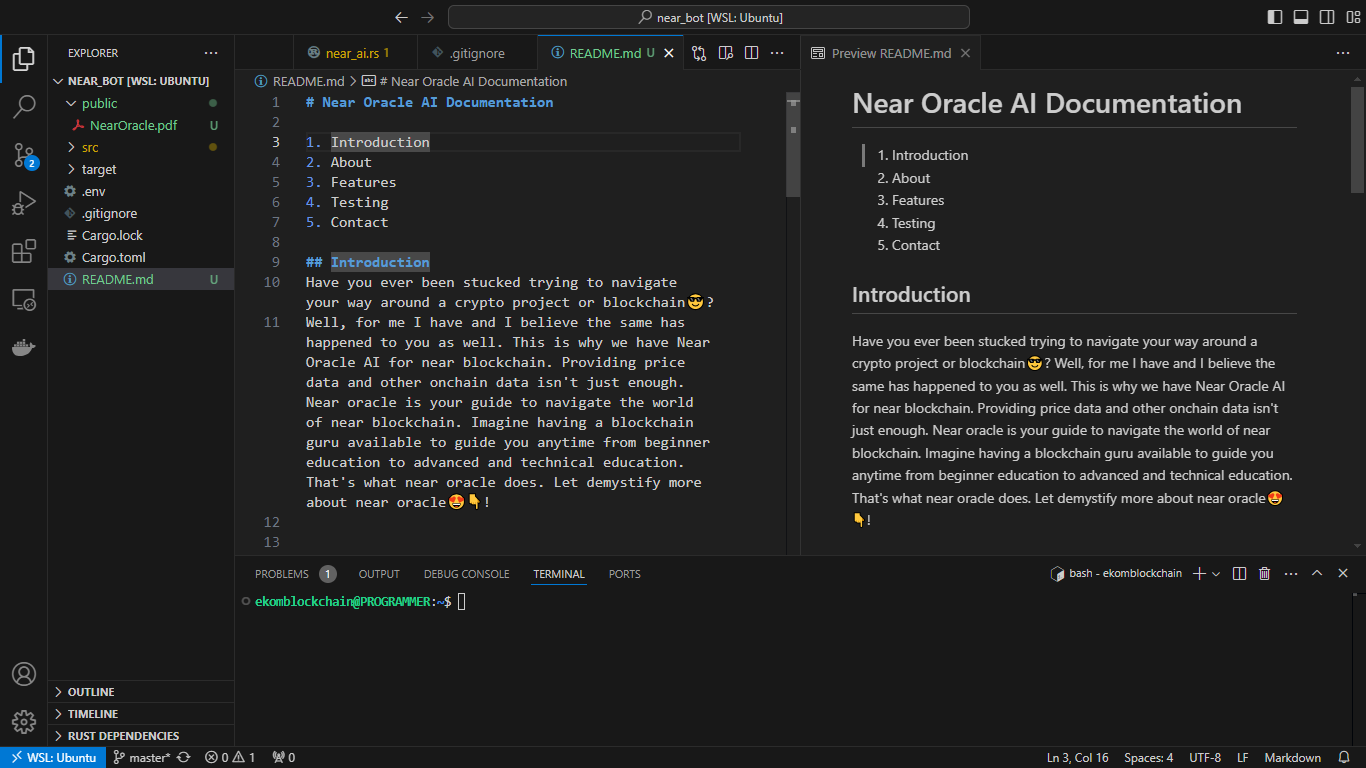
Task: Open the .env file in explorer
Action: [141, 191]
